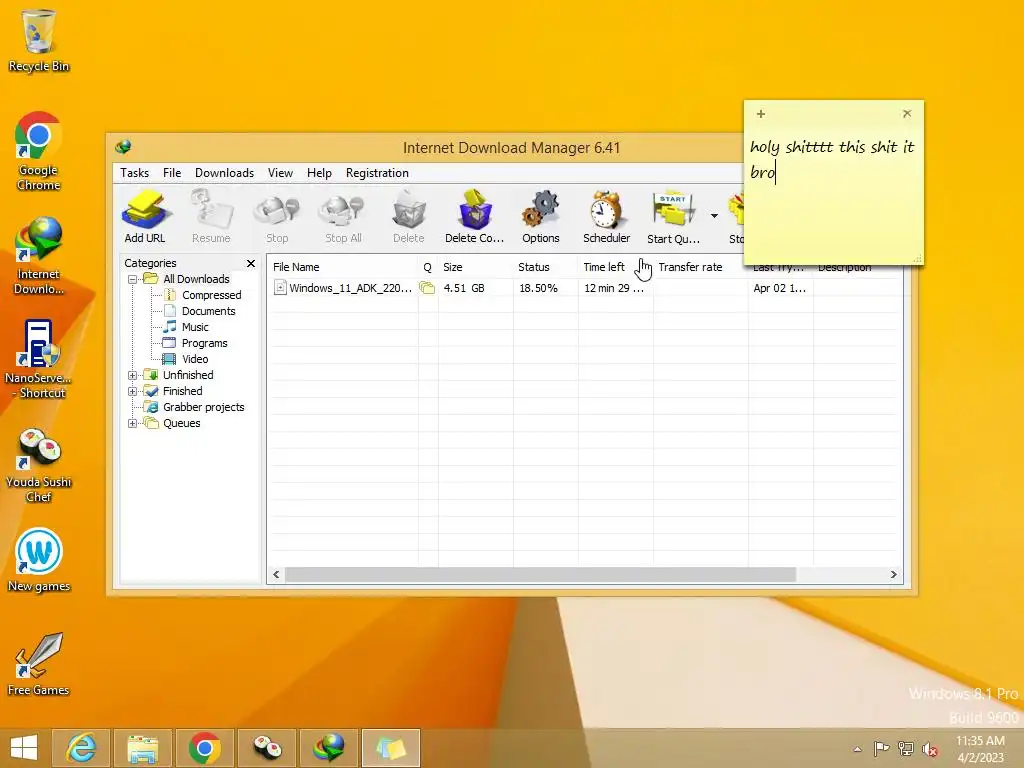Click the Start Queue toolbar icon
Image resolution: width=1024 pixels, height=768 pixels.
pyautogui.click(x=673, y=216)
